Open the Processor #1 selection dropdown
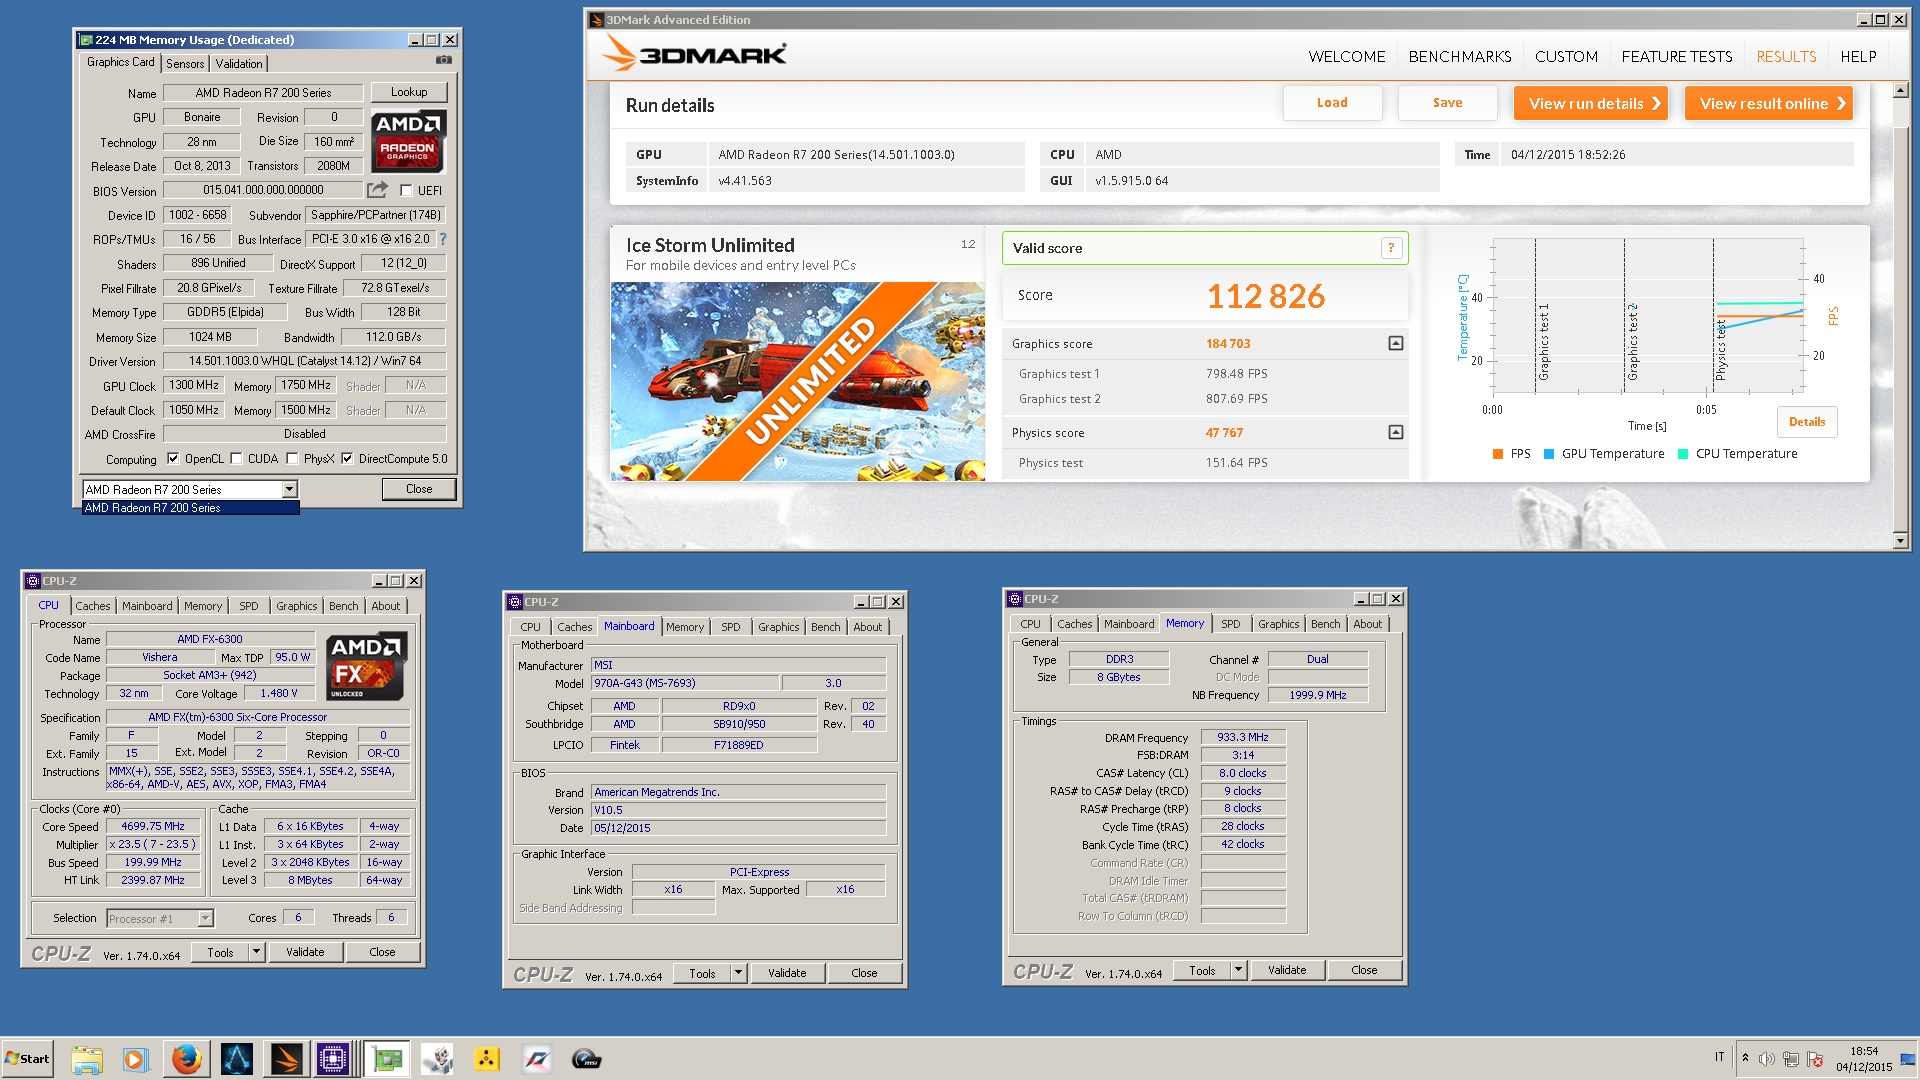The image size is (1920, 1080). pos(205,918)
